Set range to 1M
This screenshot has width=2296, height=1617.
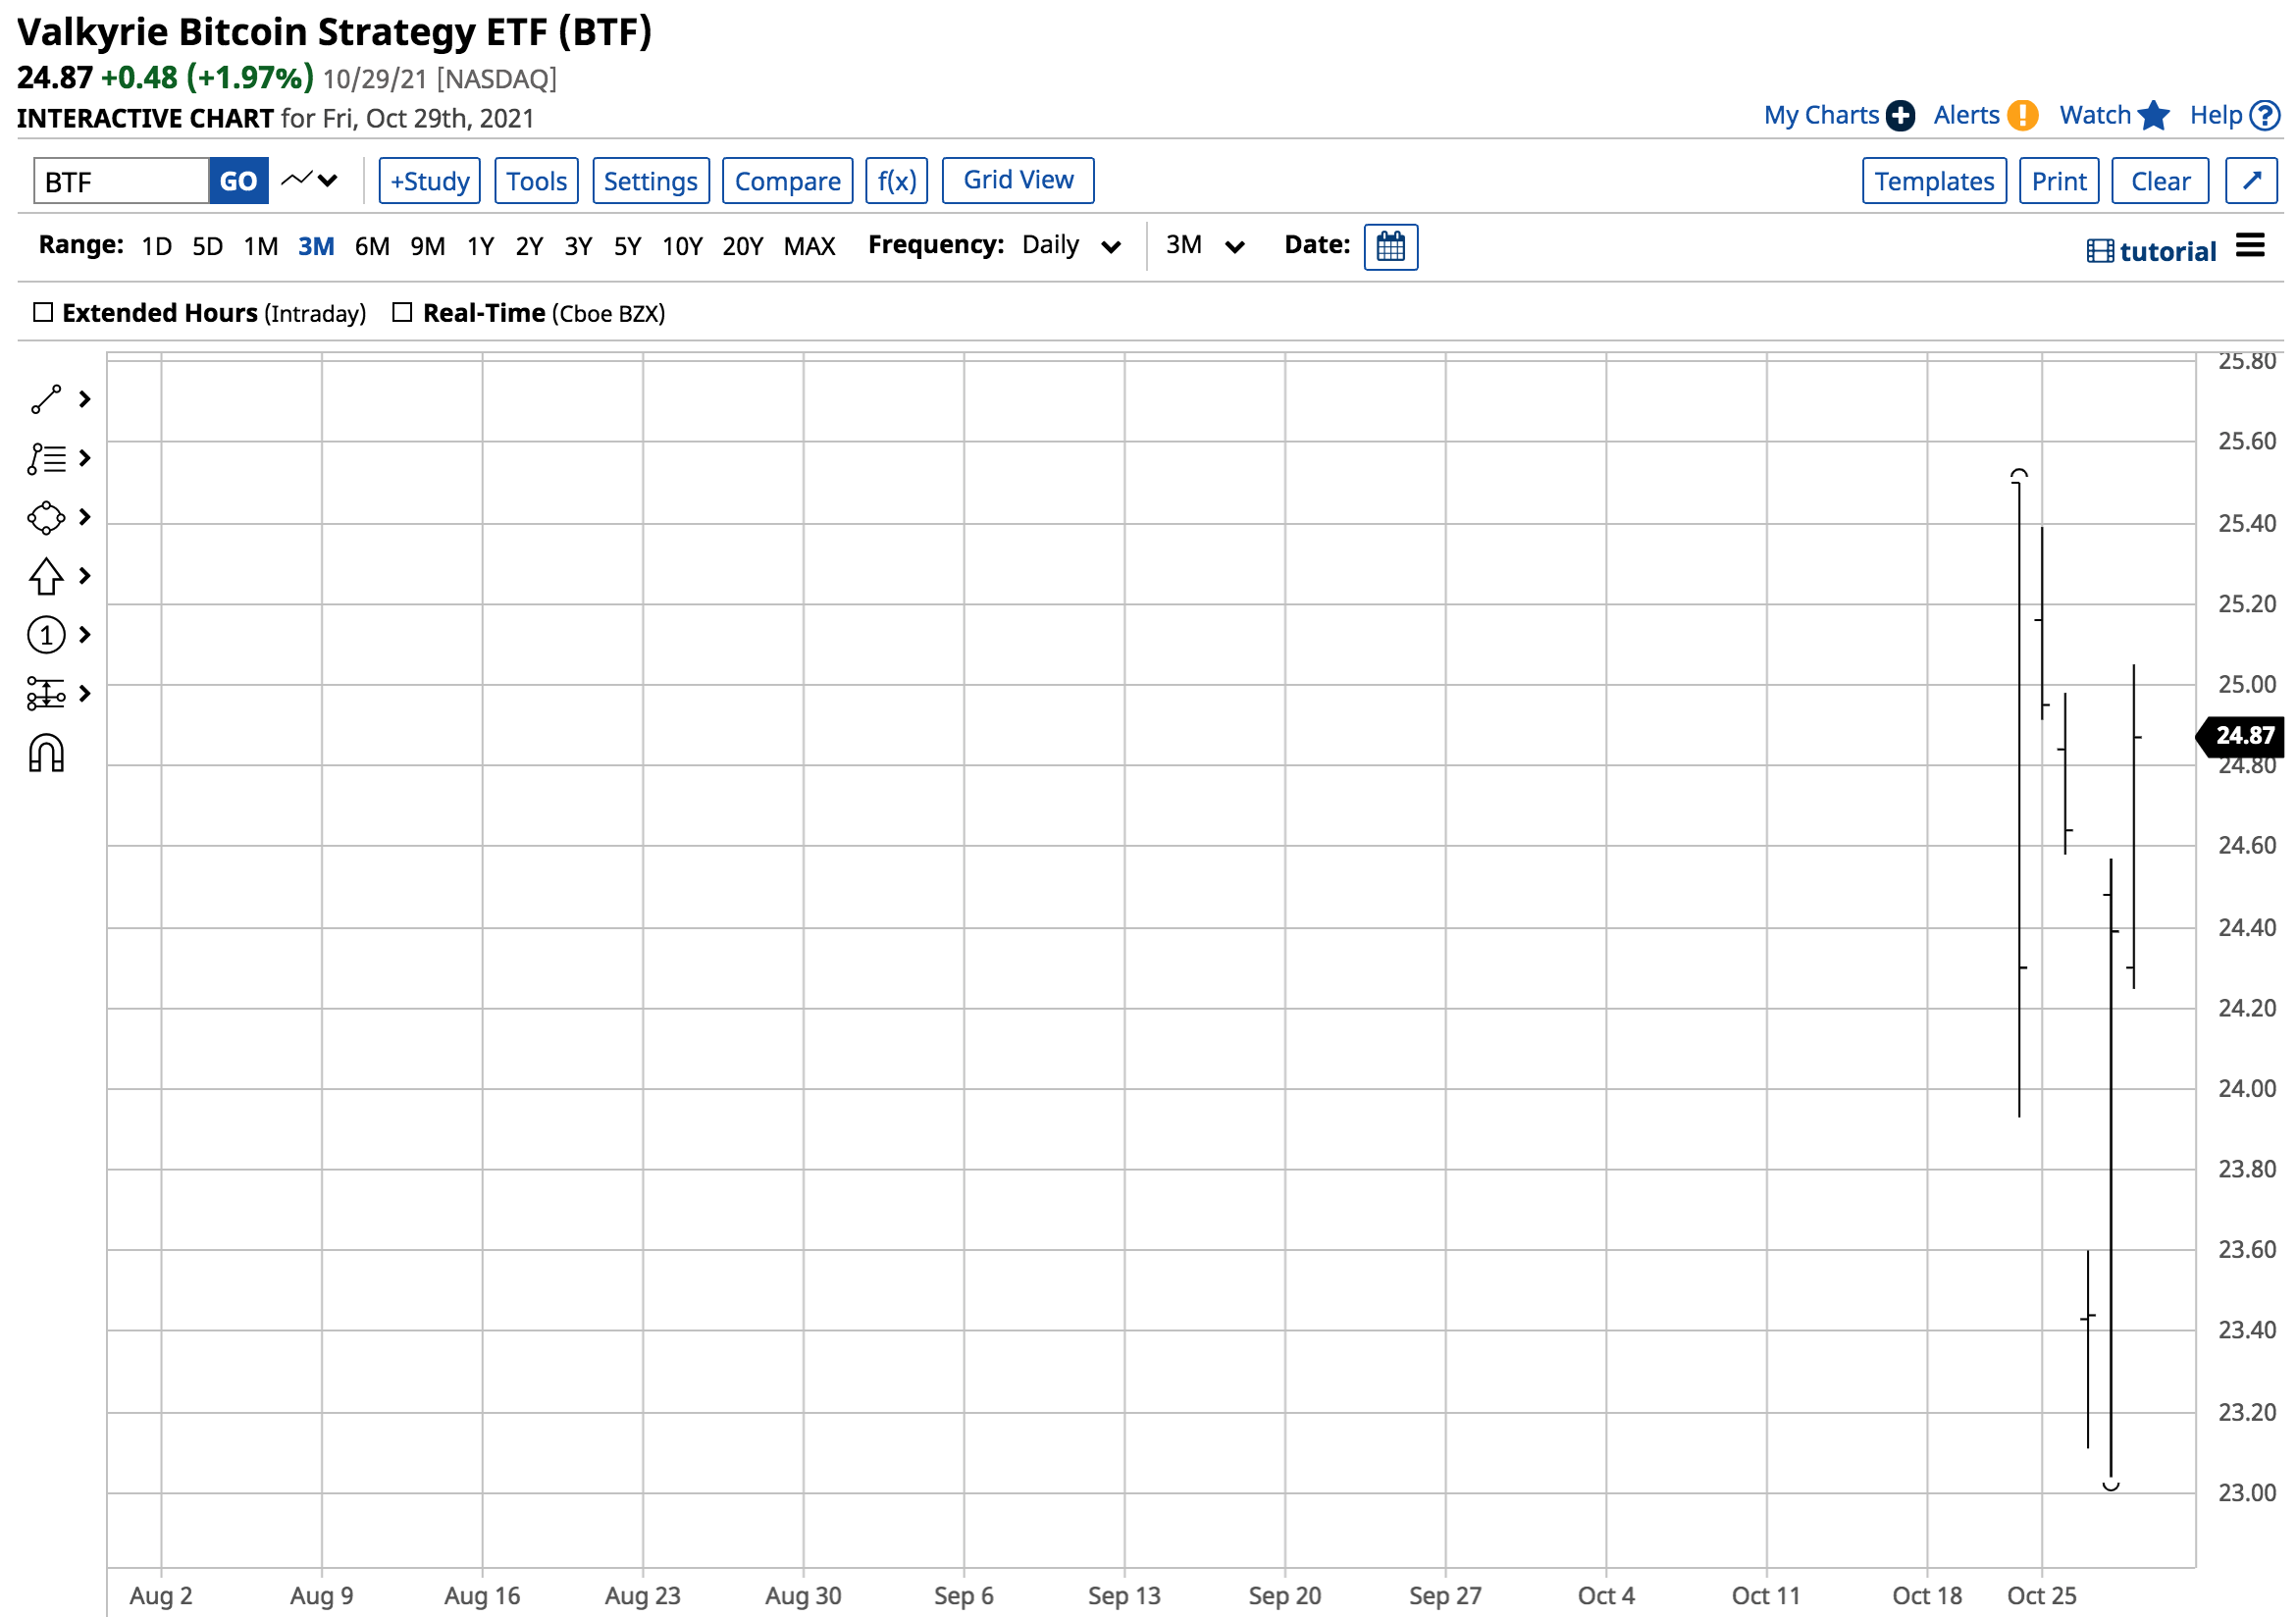click(x=261, y=246)
